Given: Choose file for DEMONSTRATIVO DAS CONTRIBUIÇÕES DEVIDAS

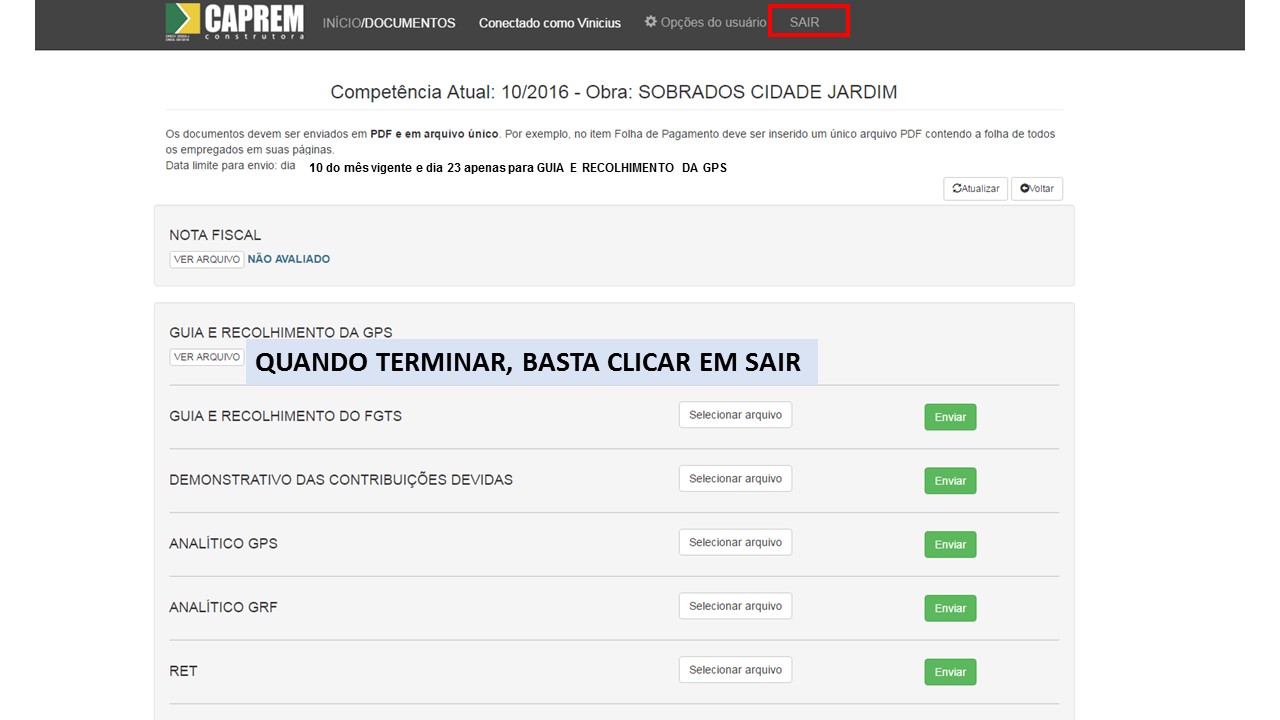Looking at the screenshot, I should (735, 479).
